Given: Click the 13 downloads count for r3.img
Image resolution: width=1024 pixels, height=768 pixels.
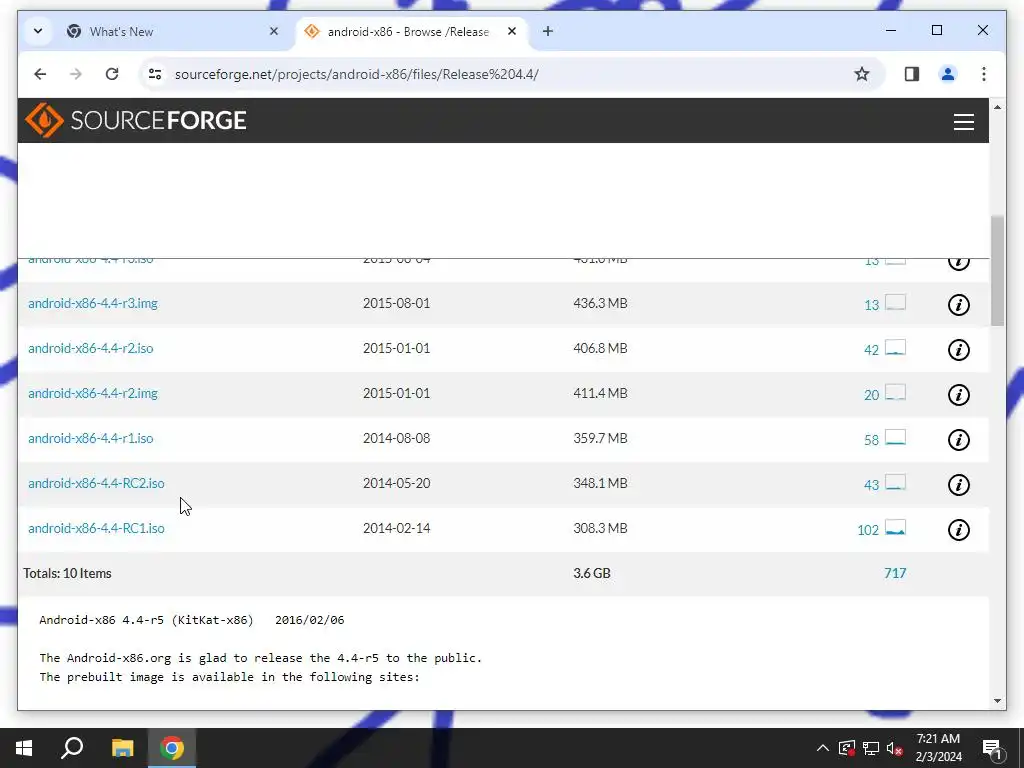Looking at the screenshot, I should (x=871, y=305).
